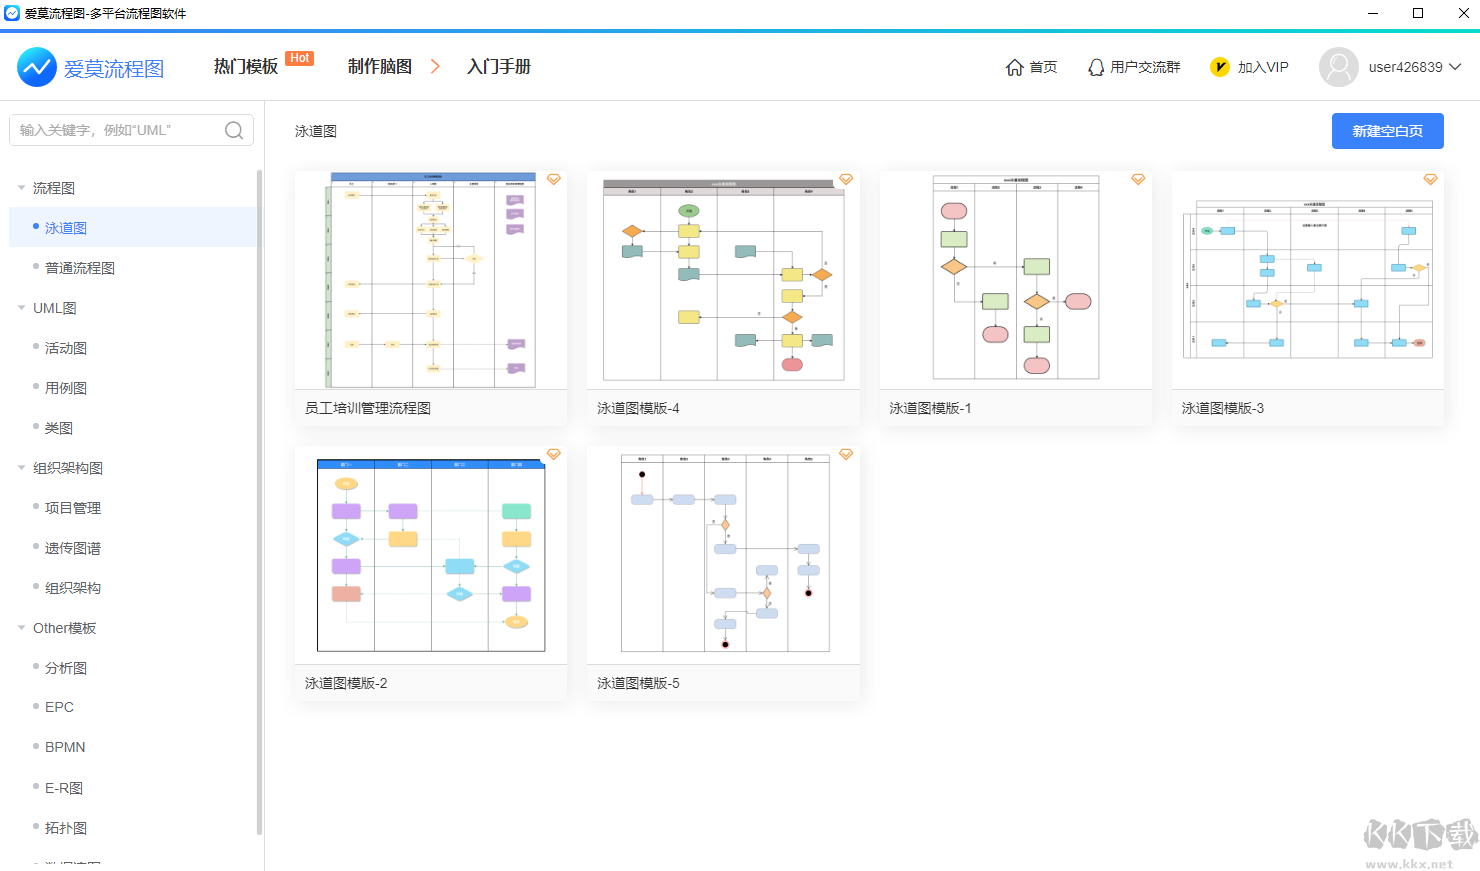
Task: Open the 入门手册 menu
Action: (498, 66)
